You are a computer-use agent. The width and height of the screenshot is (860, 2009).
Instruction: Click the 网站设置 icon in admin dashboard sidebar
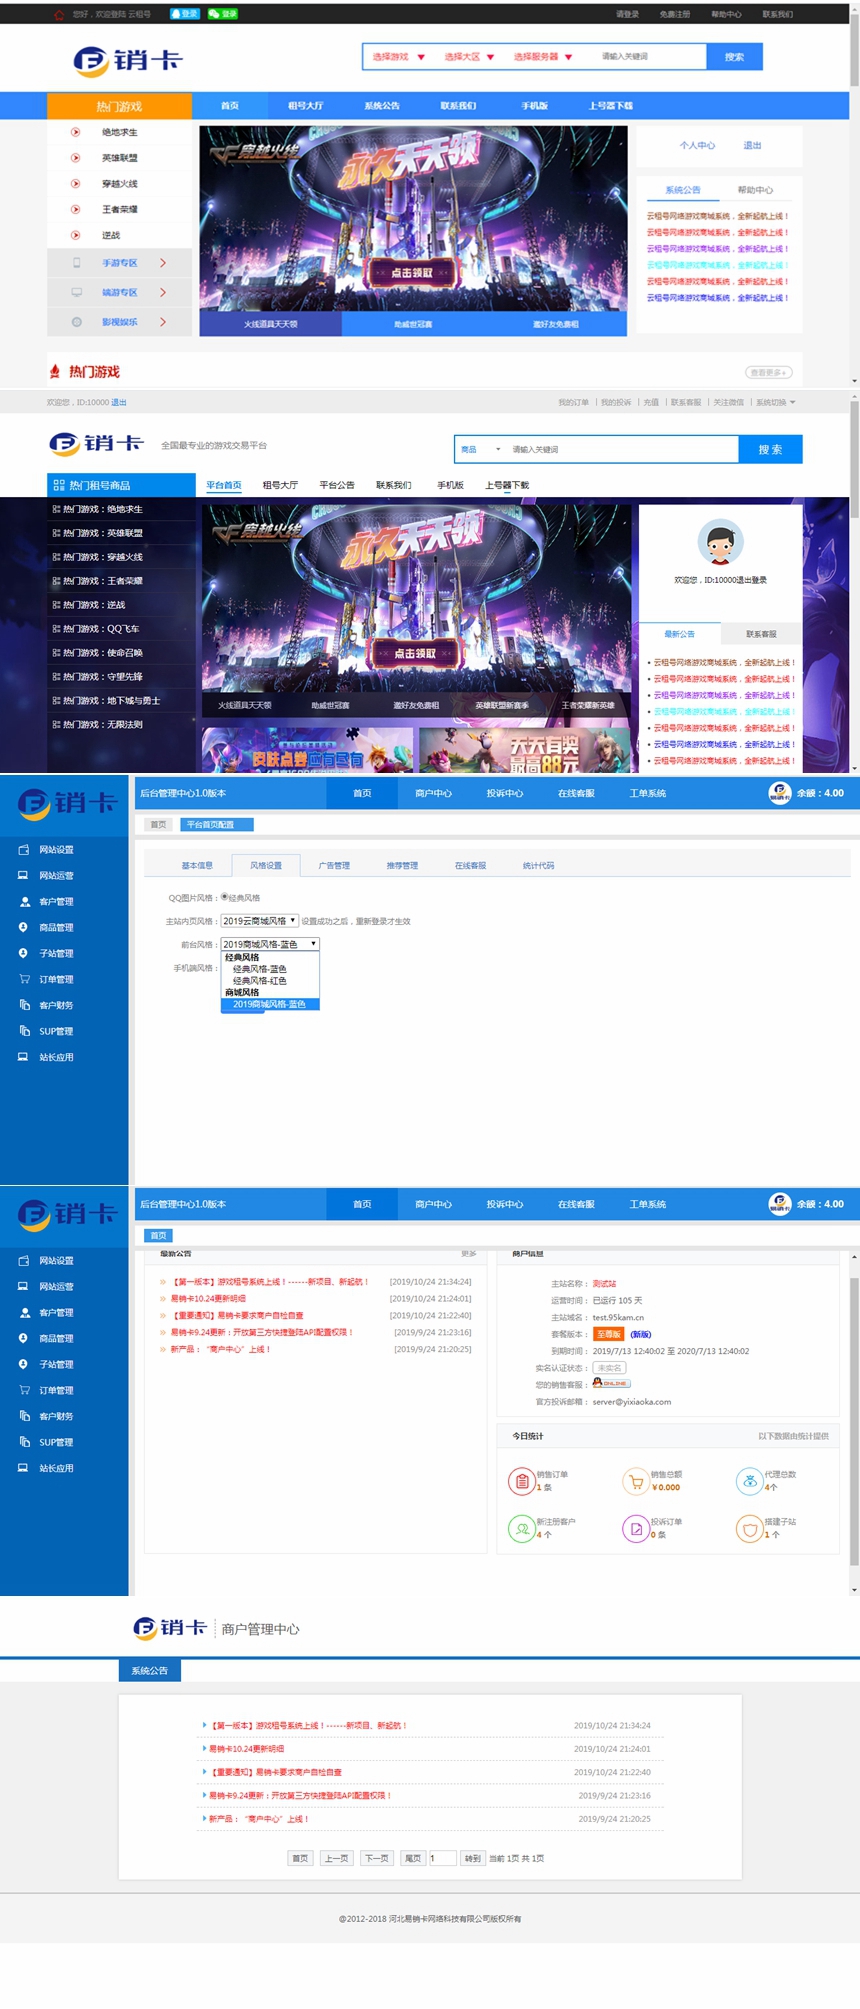click(23, 1260)
